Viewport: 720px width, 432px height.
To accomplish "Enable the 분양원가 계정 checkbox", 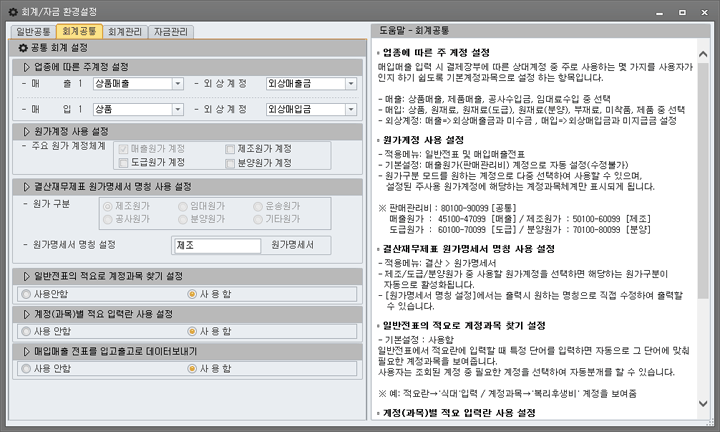I will pyautogui.click(x=230, y=163).
